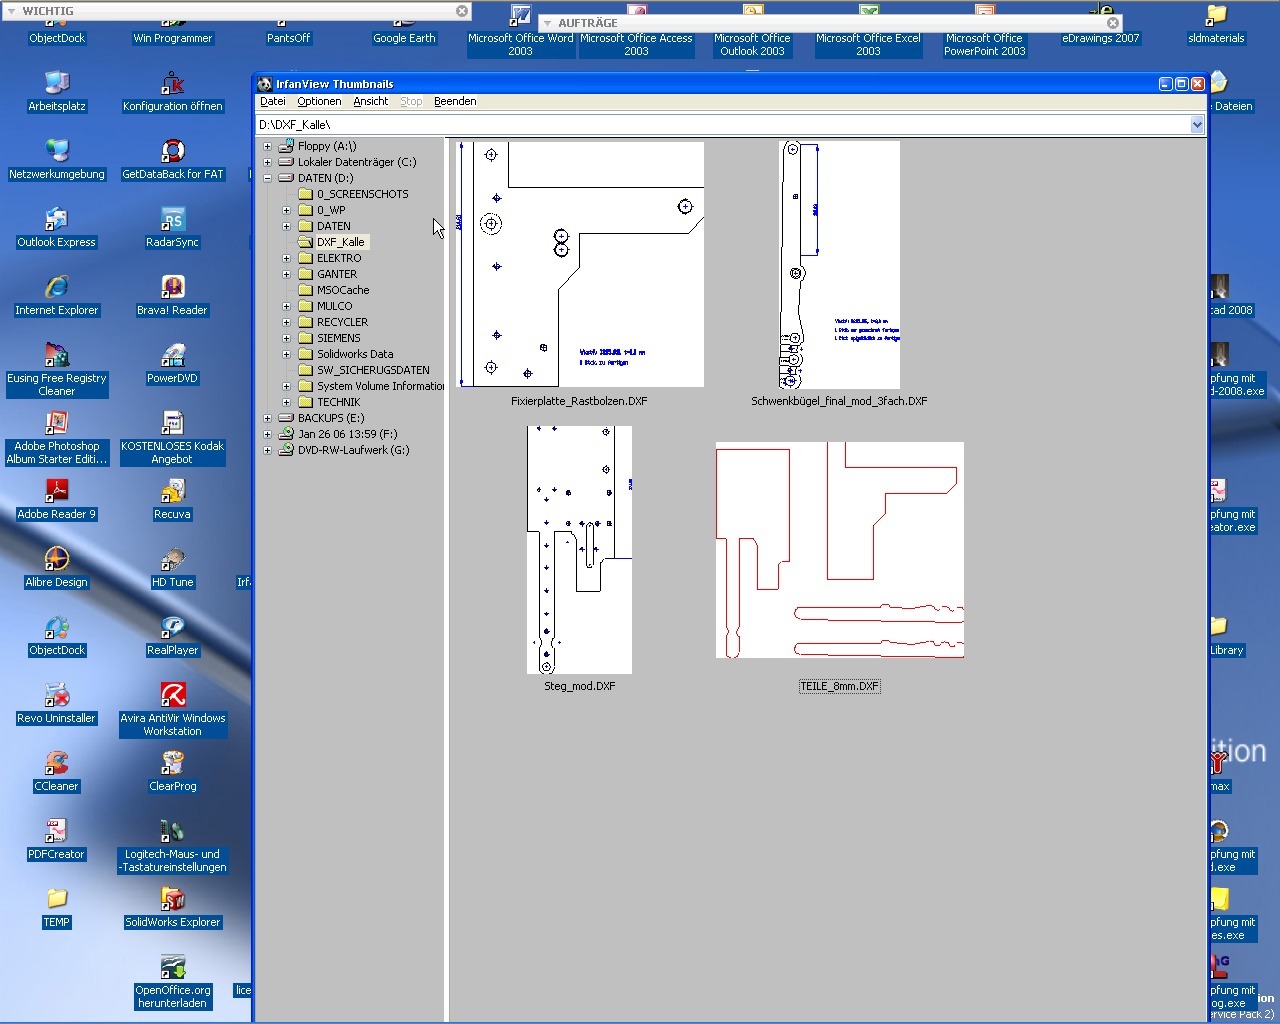The height and width of the screenshot is (1024, 1280).
Task: Select the RECYCLER folder
Action: (x=342, y=322)
